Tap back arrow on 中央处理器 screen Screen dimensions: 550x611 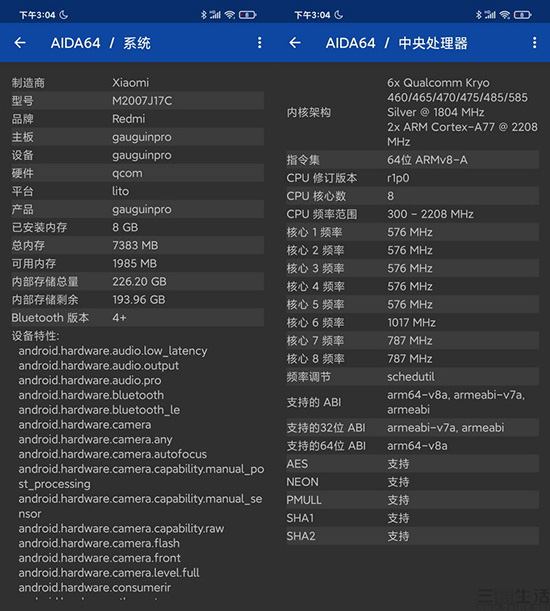coord(295,42)
